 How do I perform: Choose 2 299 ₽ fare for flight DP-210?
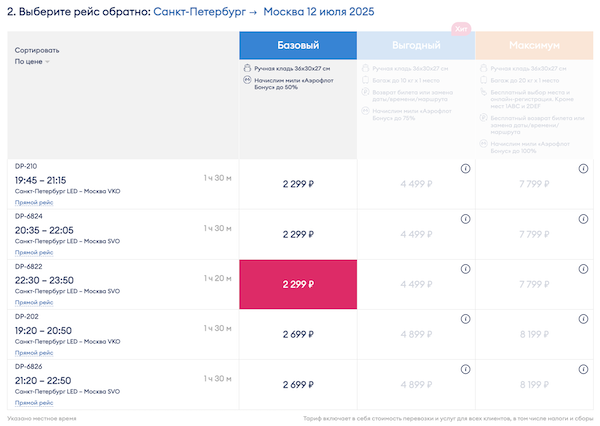pyautogui.click(x=297, y=184)
